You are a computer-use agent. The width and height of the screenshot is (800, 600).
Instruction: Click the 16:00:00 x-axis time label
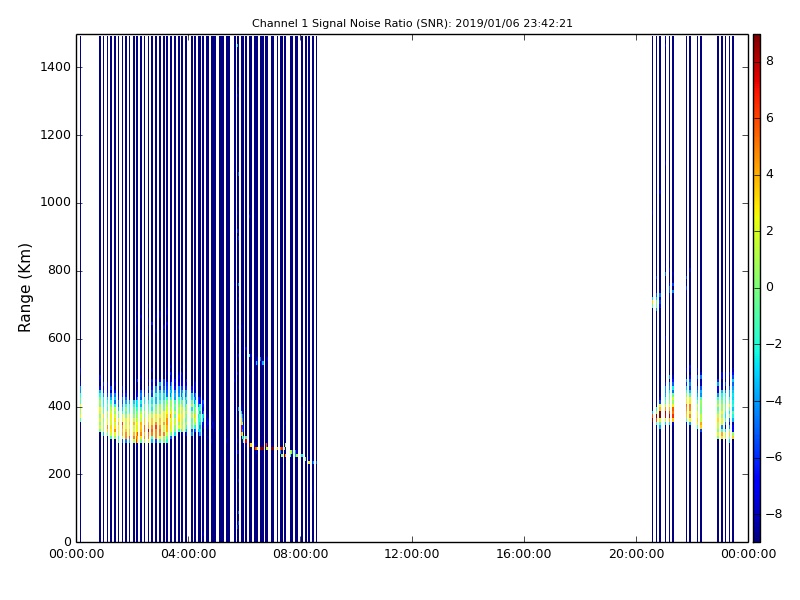click(x=524, y=554)
